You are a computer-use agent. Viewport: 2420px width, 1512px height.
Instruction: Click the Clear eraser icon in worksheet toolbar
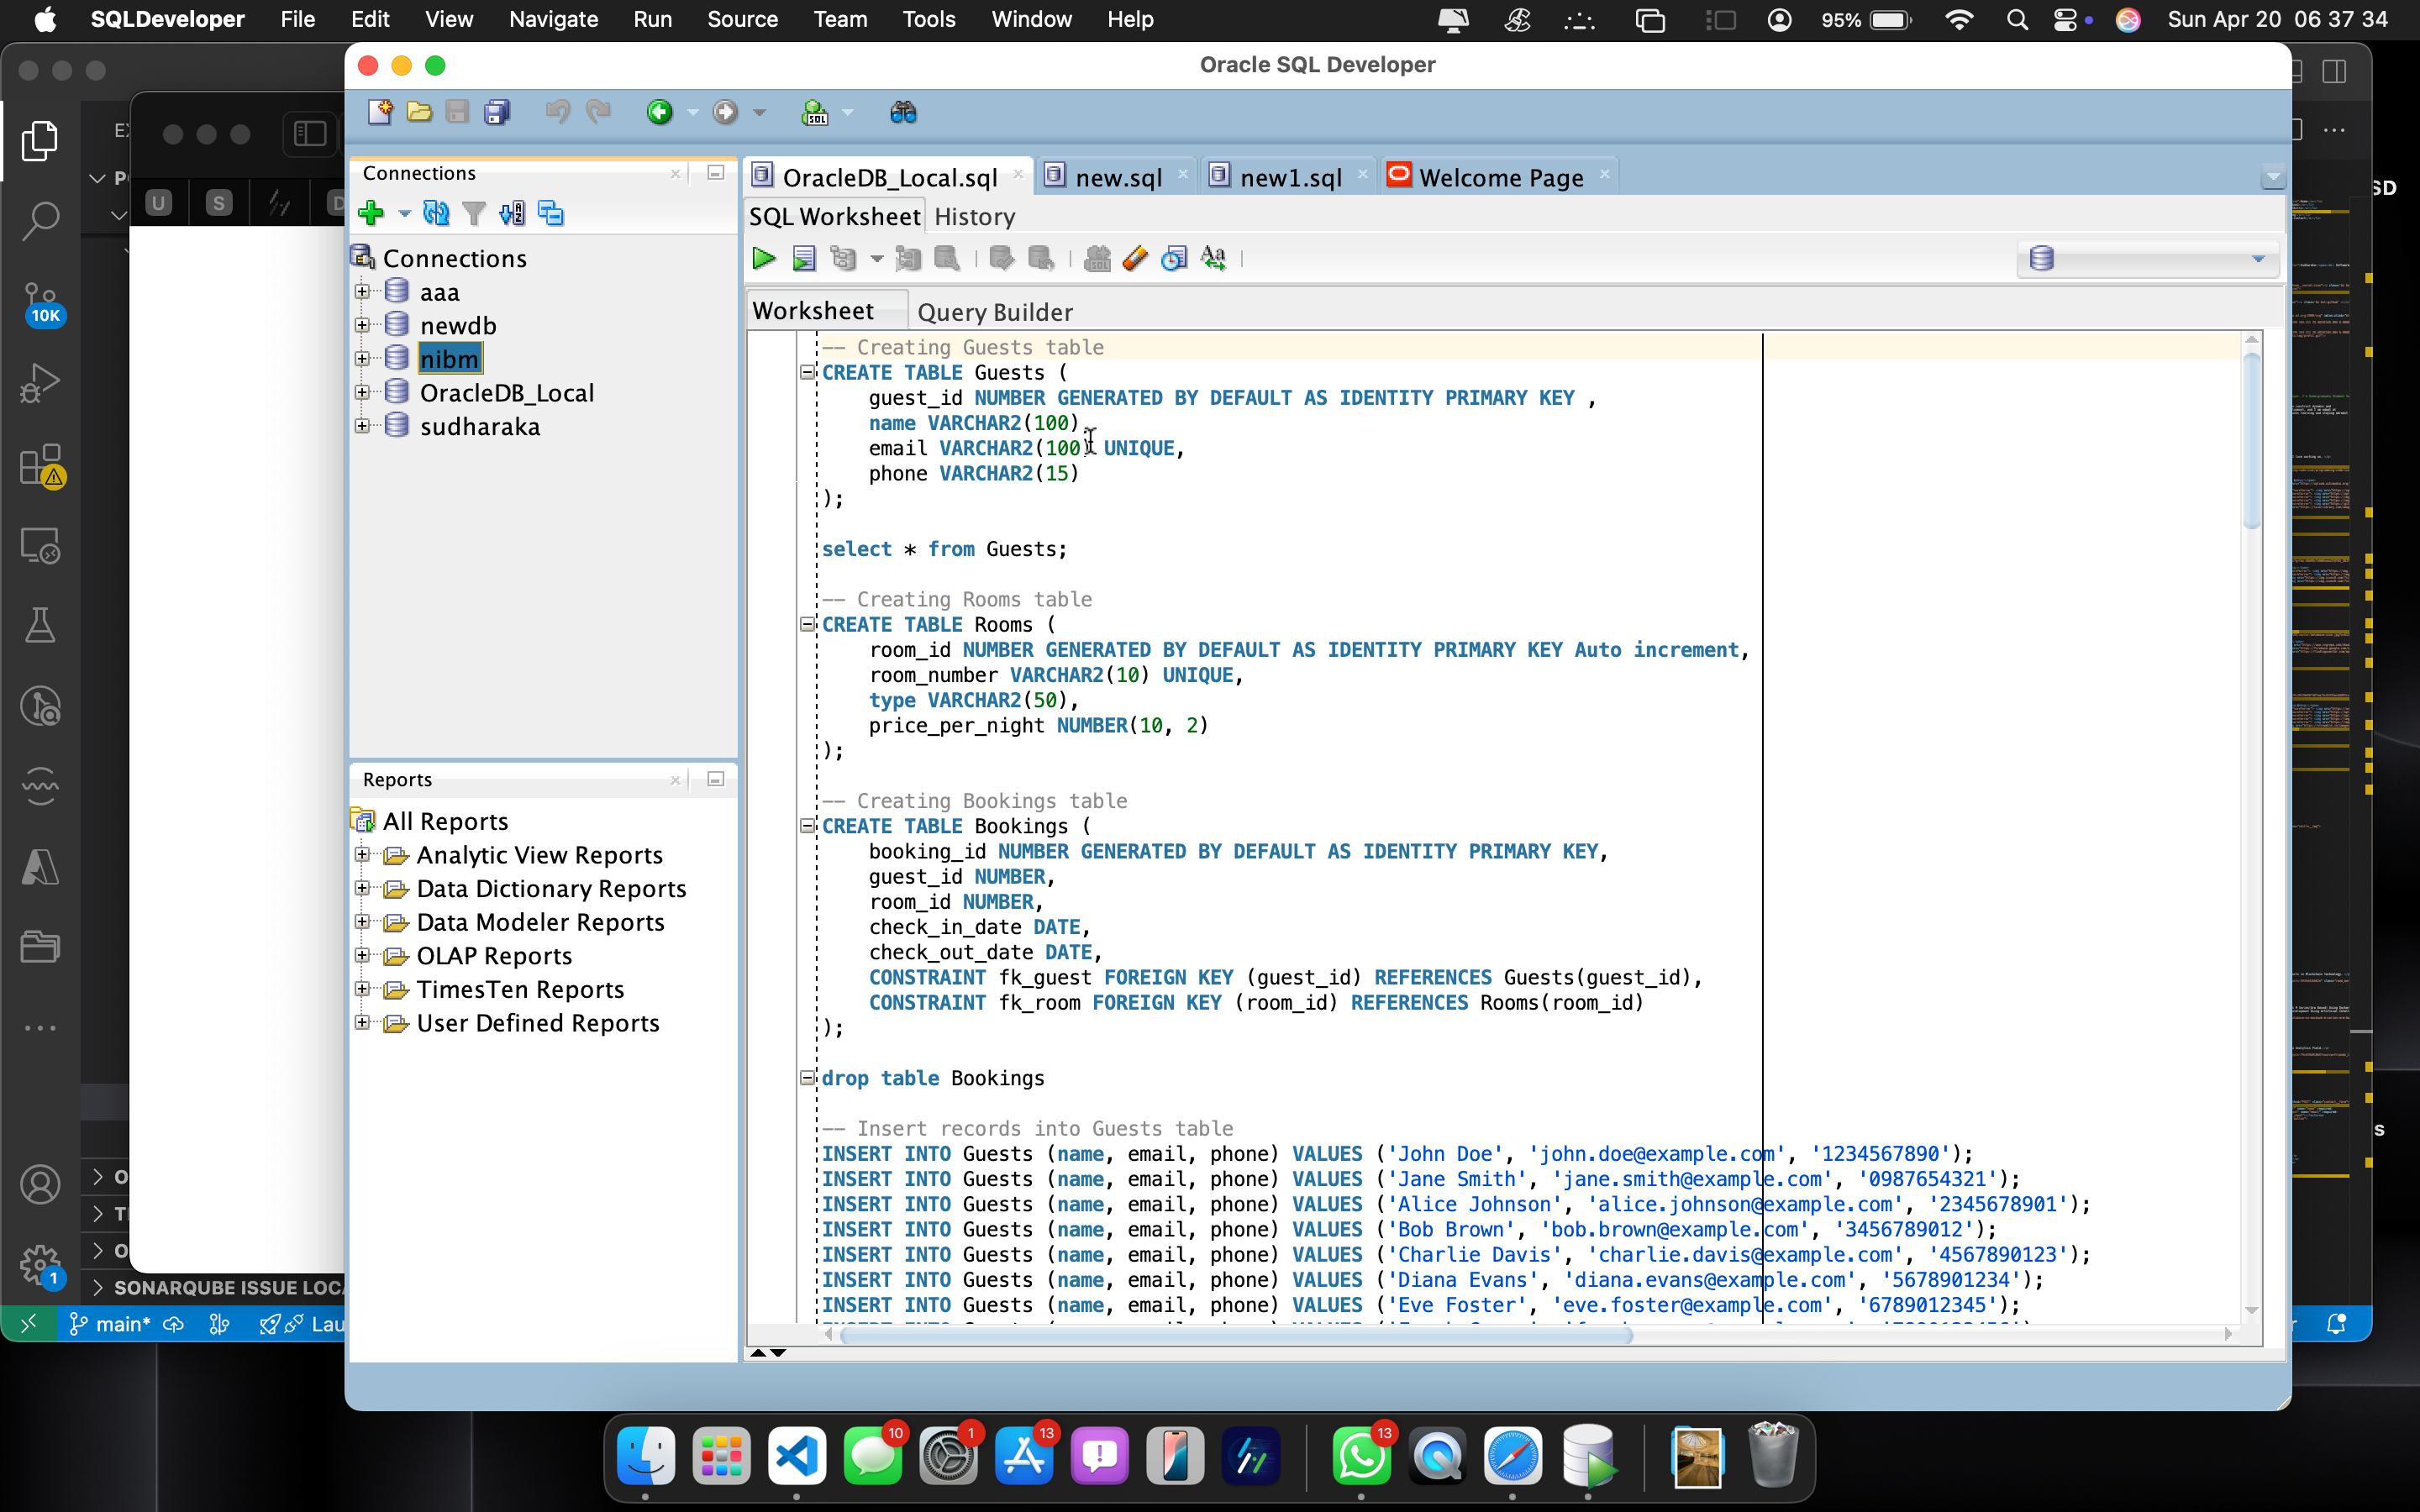coord(1135,259)
